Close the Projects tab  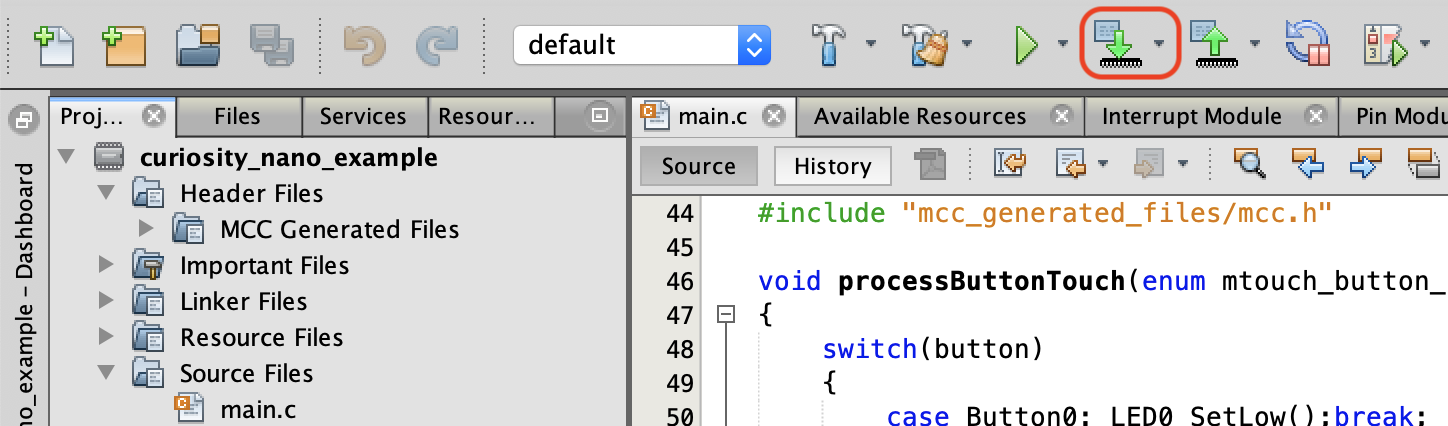coord(153,116)
